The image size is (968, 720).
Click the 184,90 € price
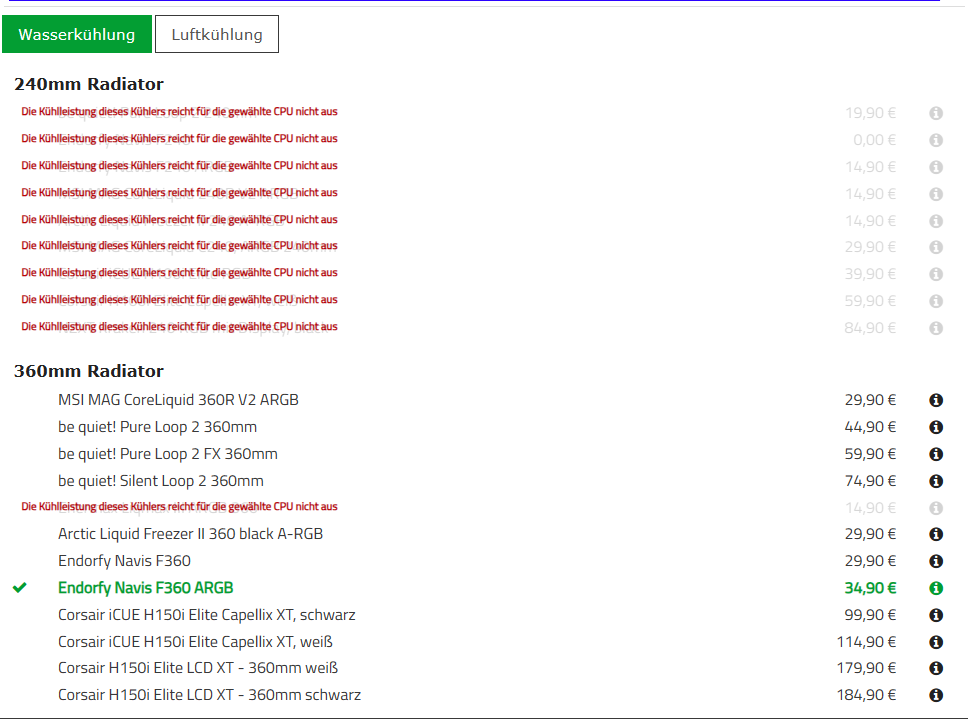(x=866, y=695)
